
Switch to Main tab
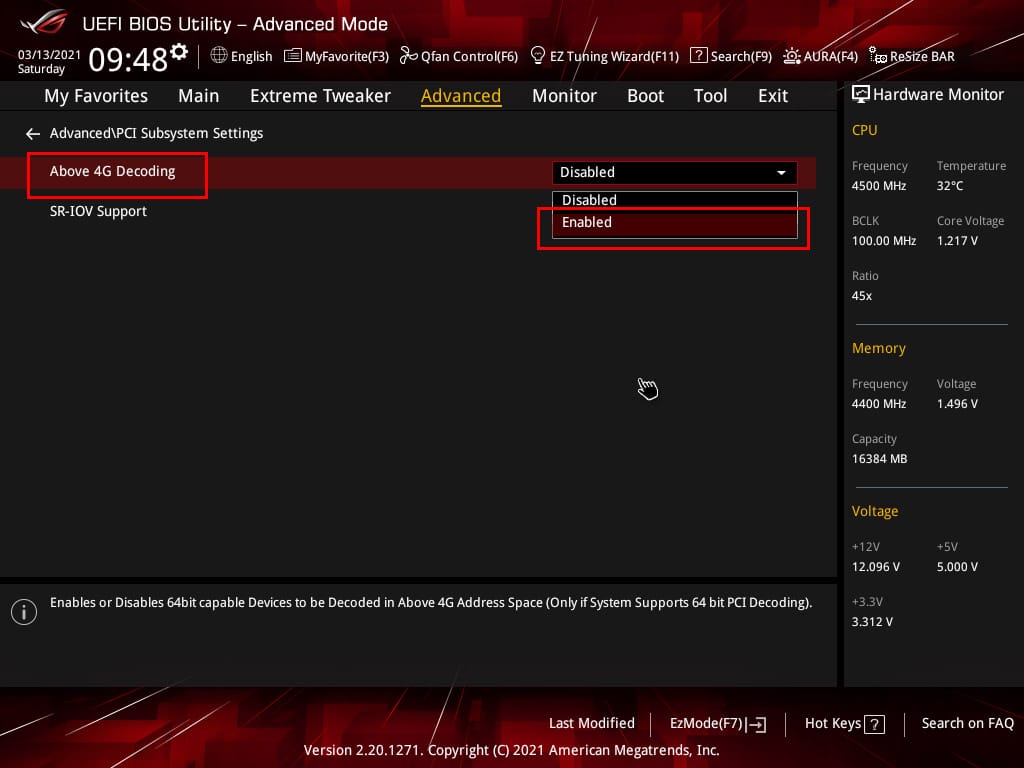[199, 96]
